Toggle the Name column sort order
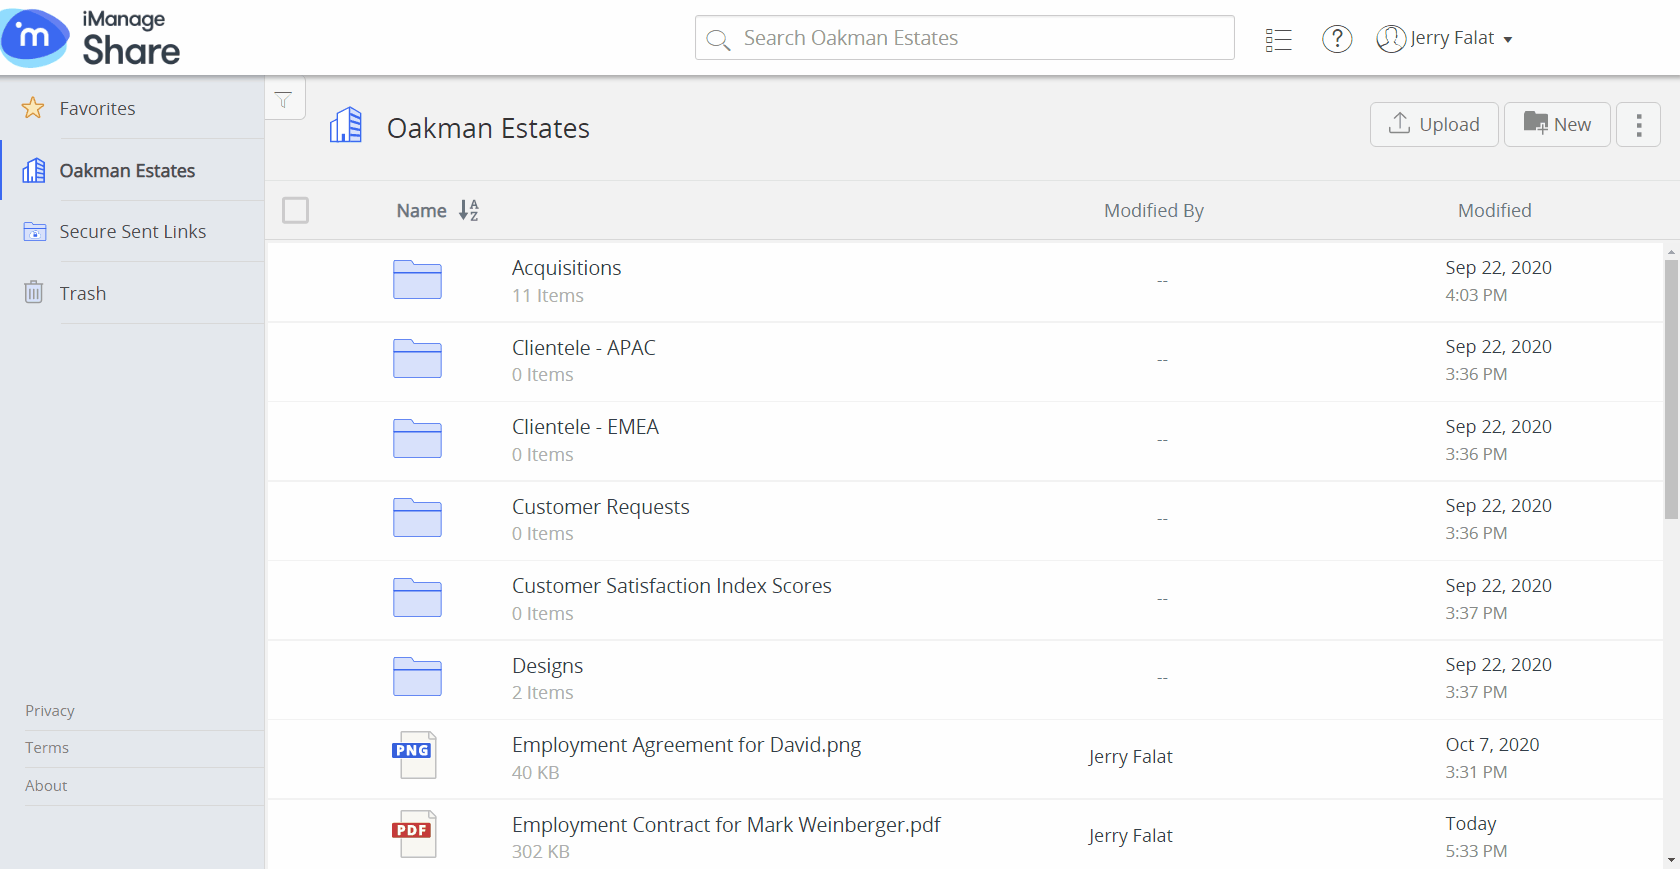The image size is (1680, 869). [x=468, y=210]
